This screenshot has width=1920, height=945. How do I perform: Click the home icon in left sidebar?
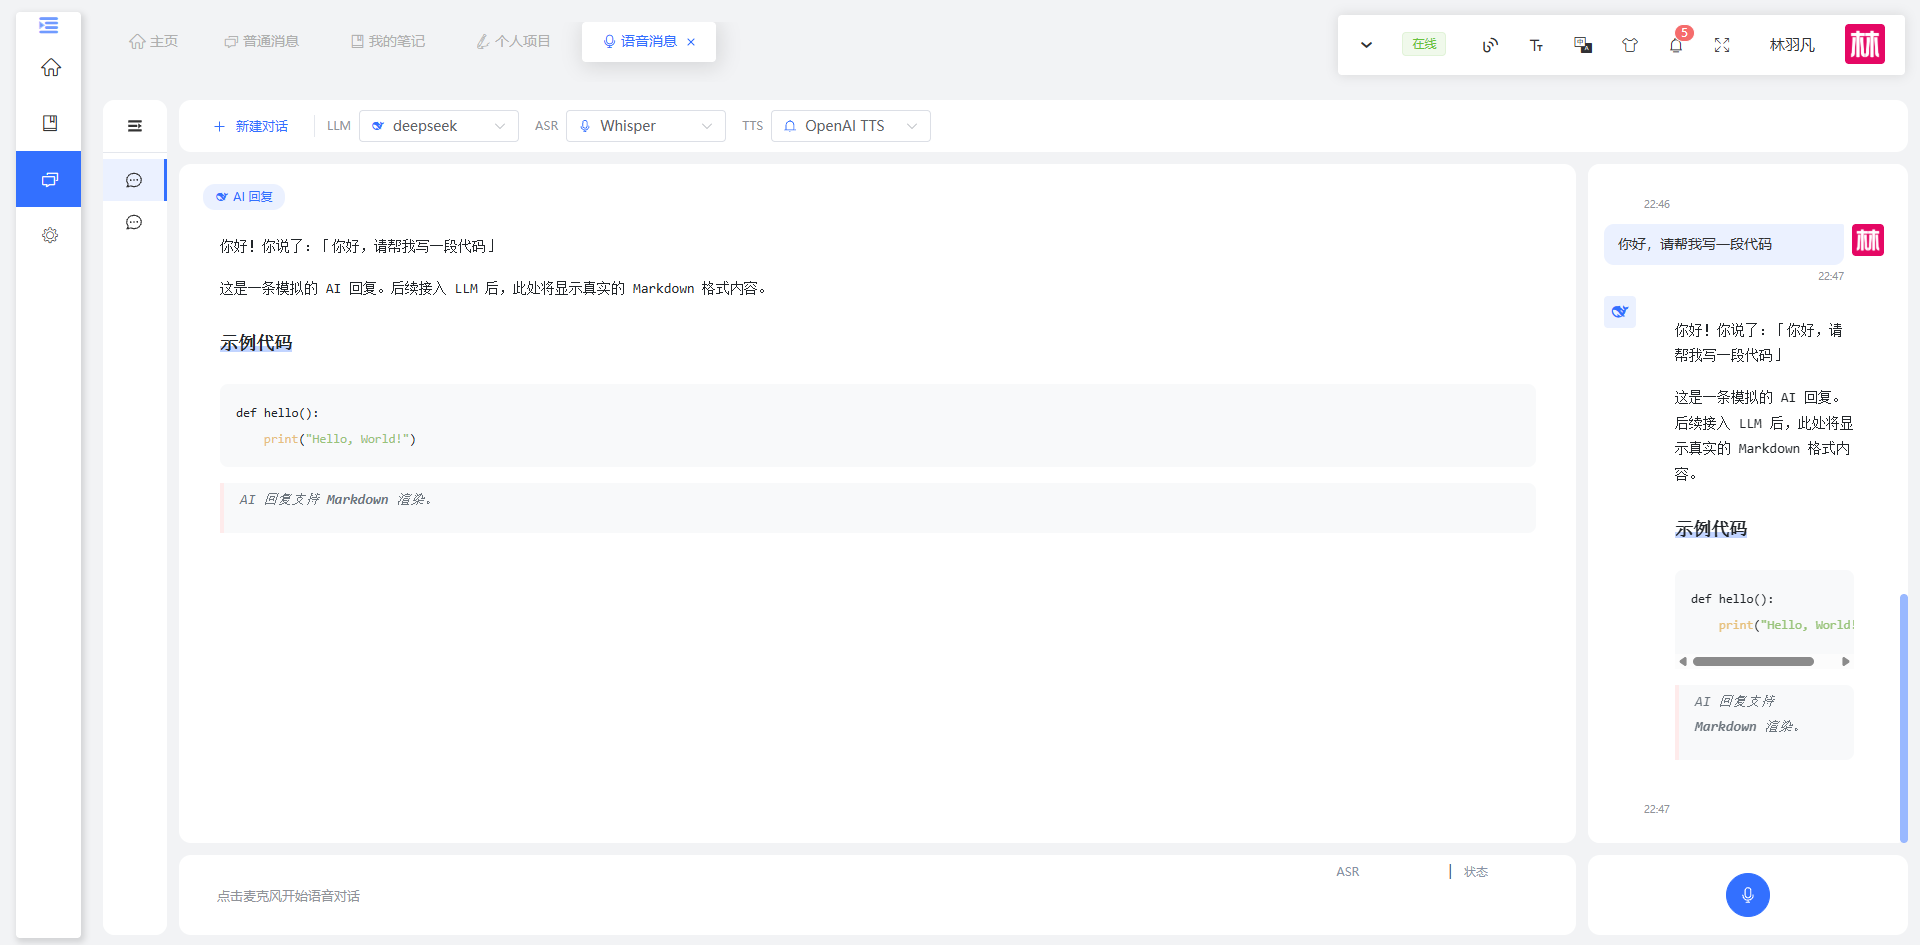pos(51,67)
